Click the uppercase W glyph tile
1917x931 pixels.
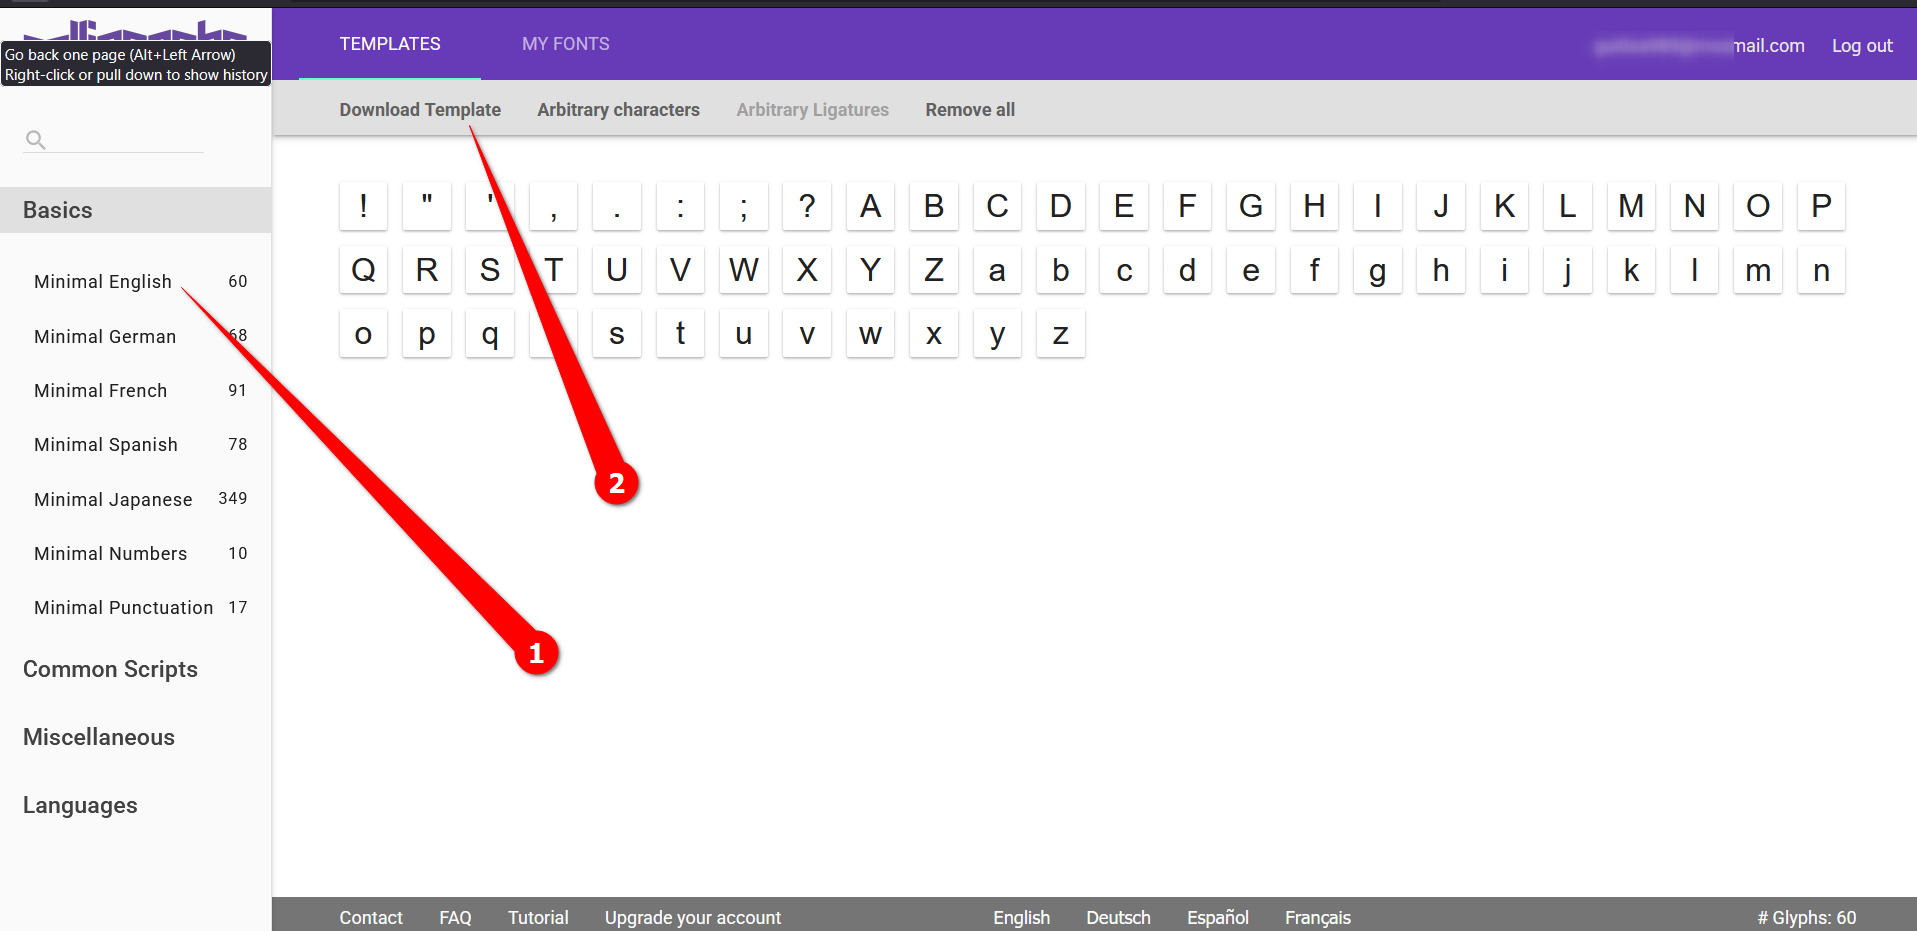[743, 270]
